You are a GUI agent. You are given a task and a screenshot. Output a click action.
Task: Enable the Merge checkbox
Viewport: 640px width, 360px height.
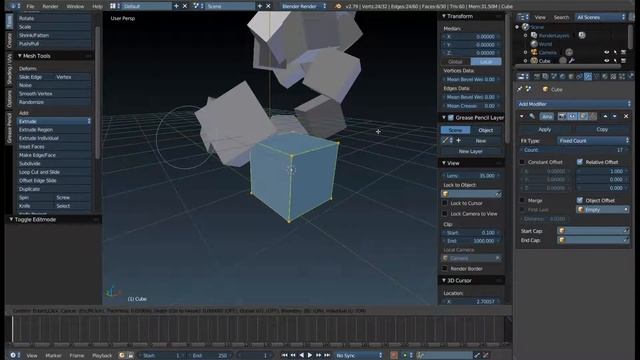(x=522, y=200)
